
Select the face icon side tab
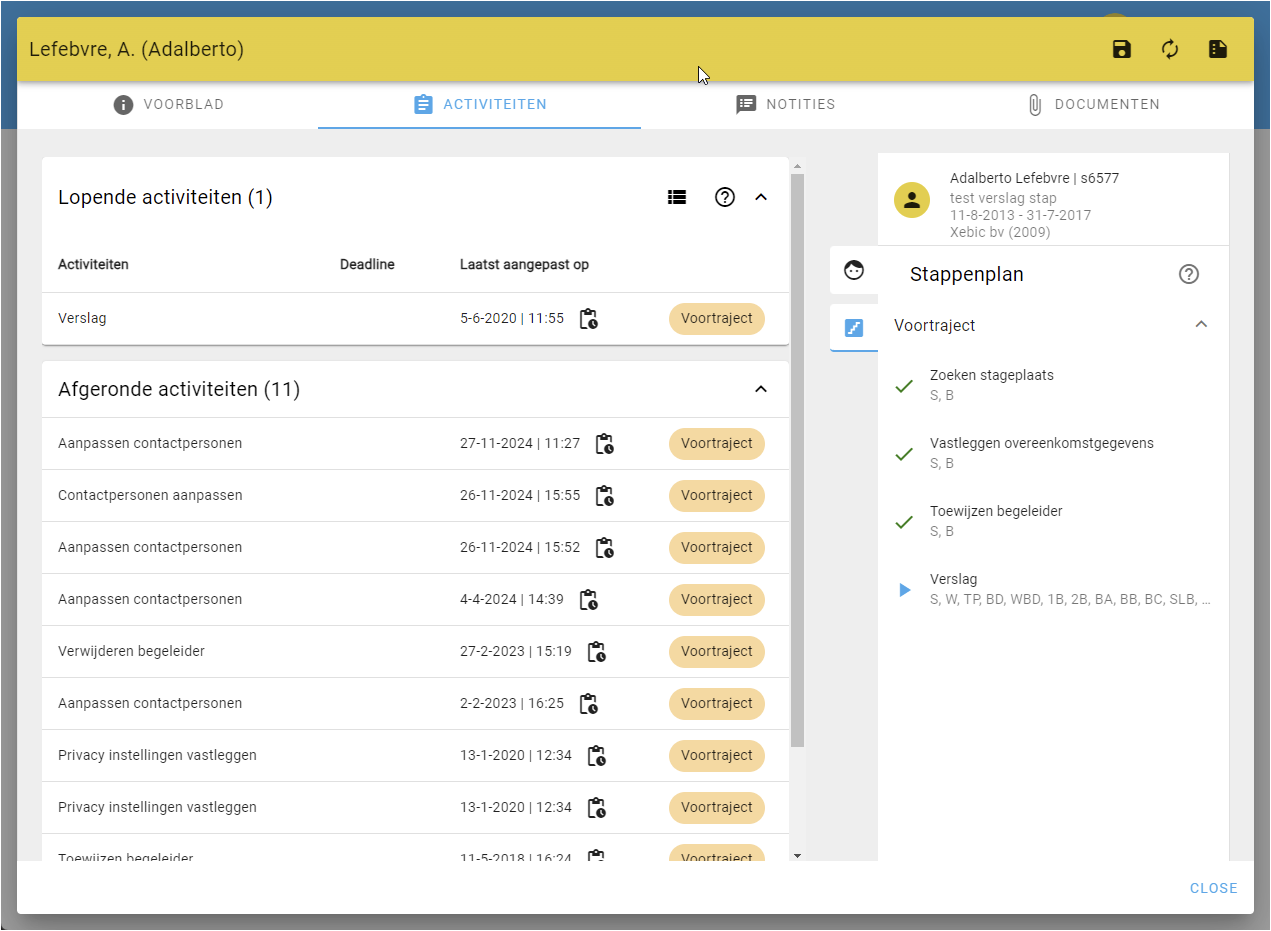click(854, 270)
